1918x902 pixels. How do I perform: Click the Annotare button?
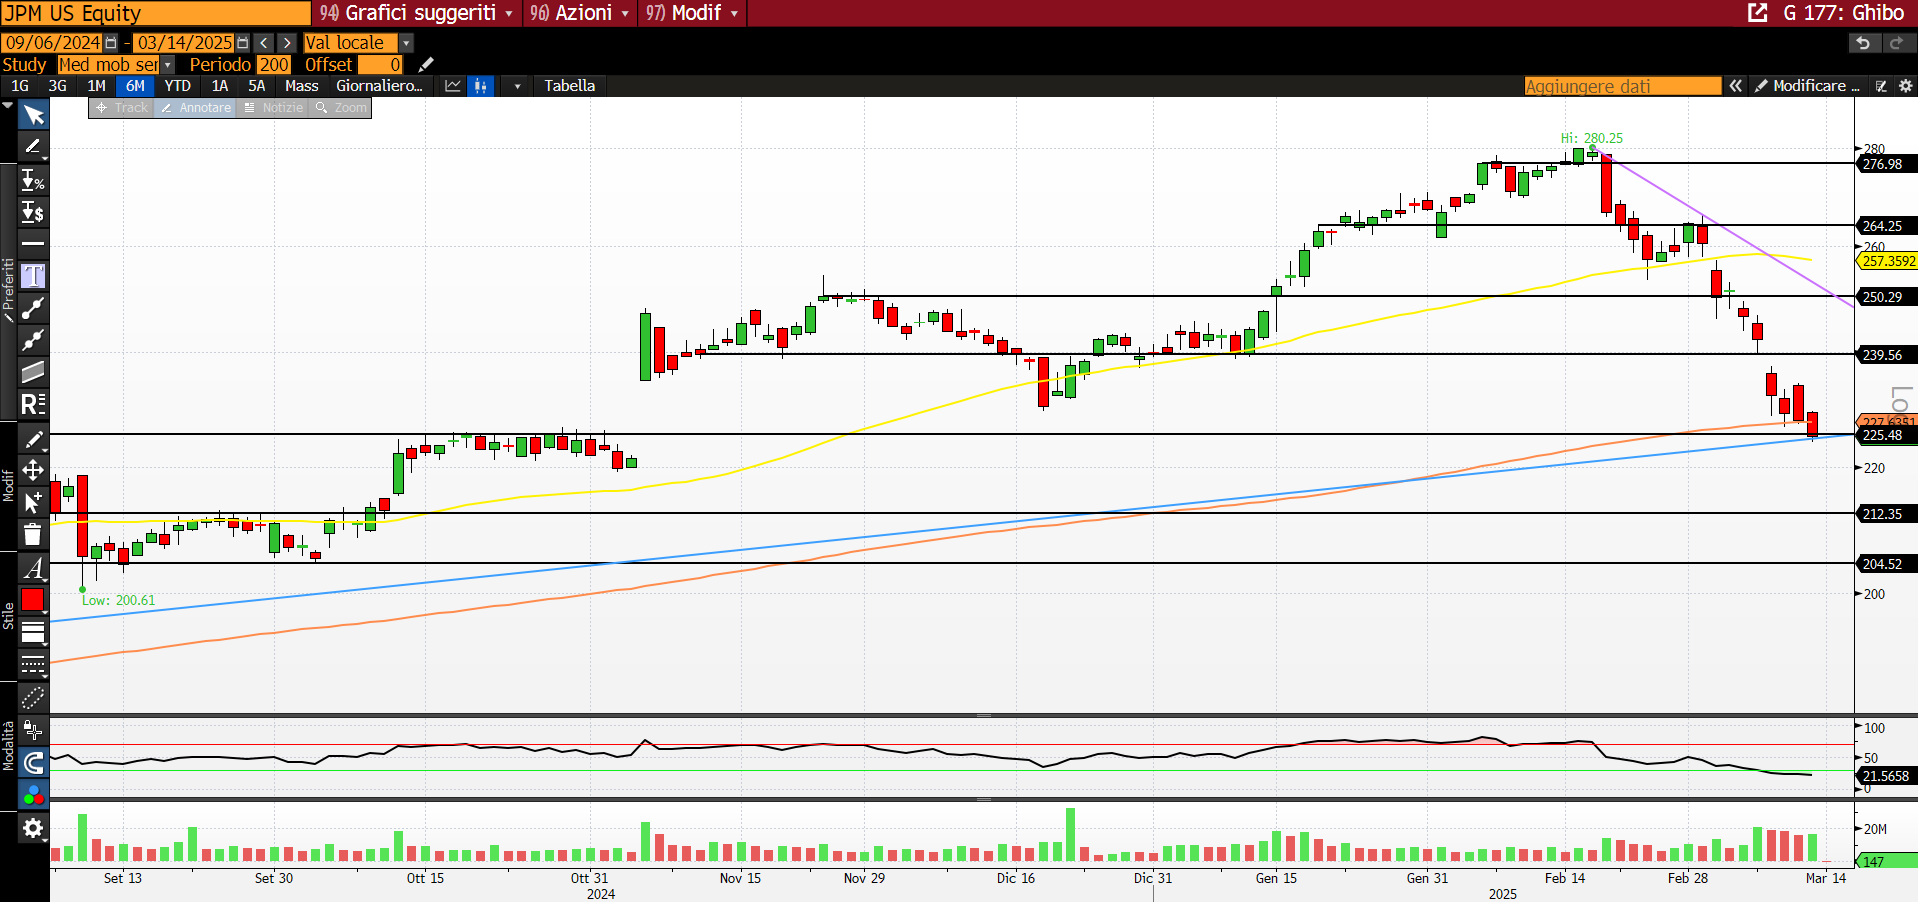pyautogui.click(x=195, y=108)
